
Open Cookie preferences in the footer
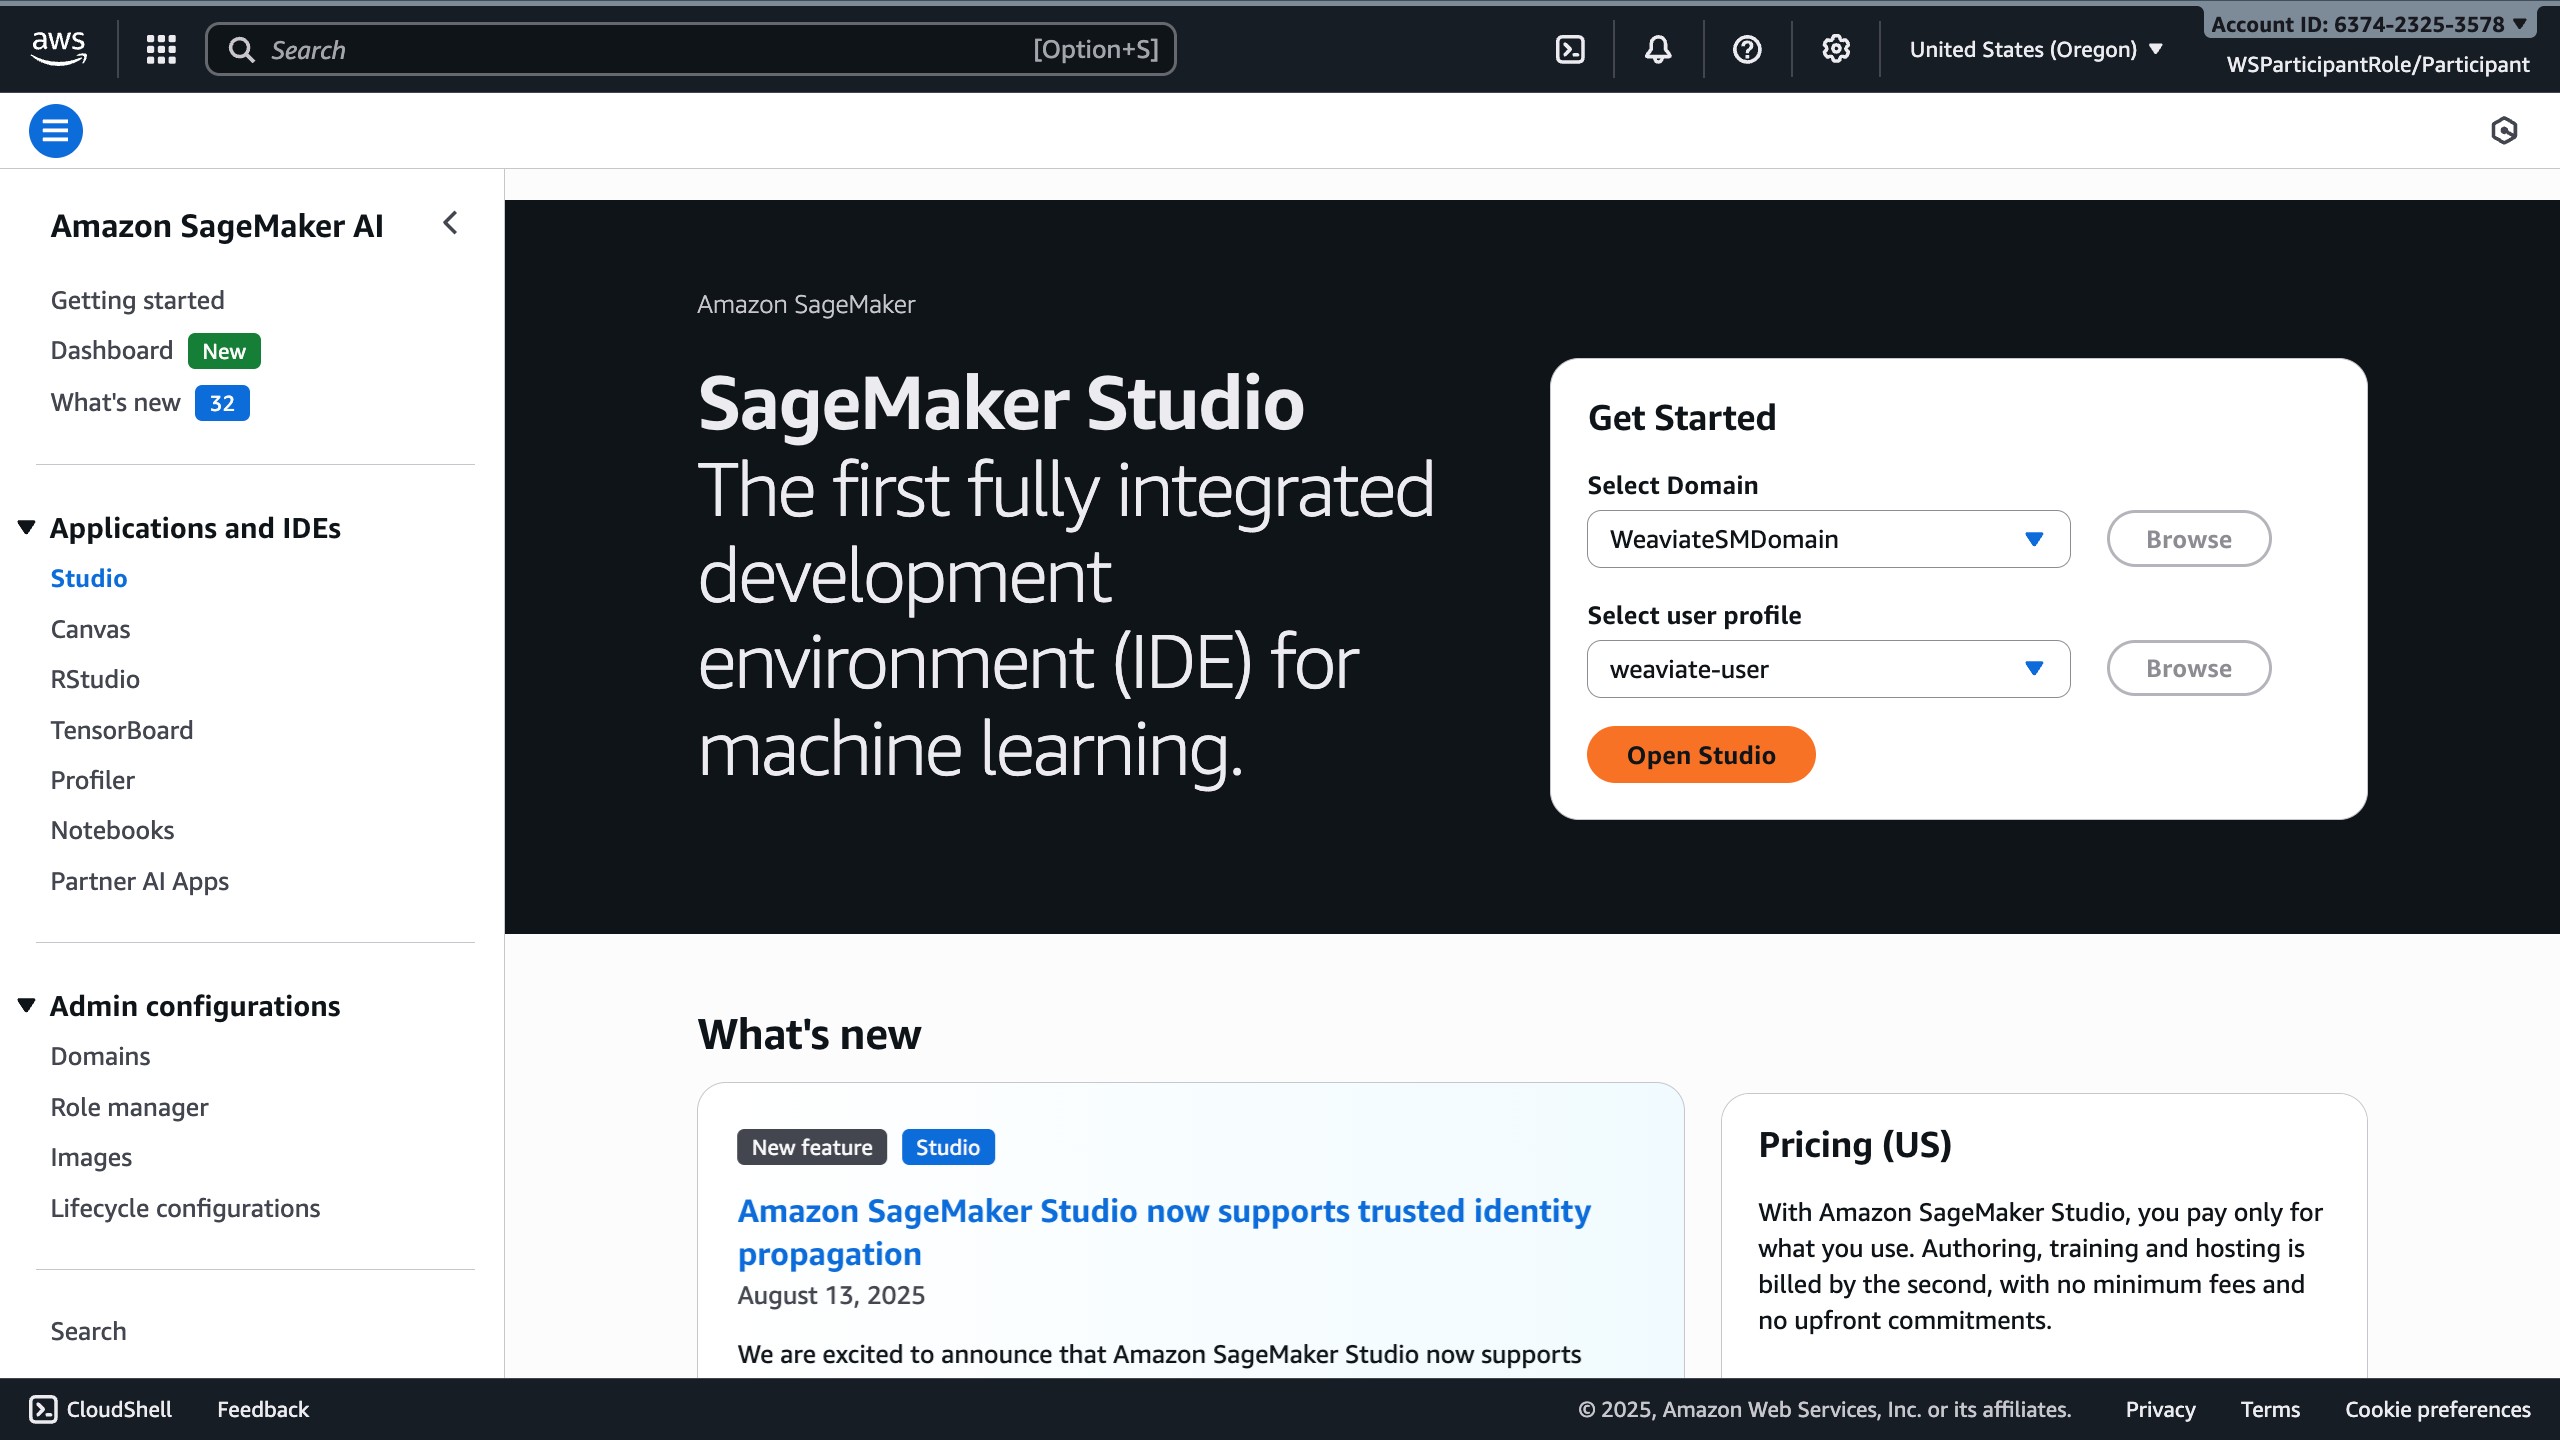(x=2438, y=1409)
